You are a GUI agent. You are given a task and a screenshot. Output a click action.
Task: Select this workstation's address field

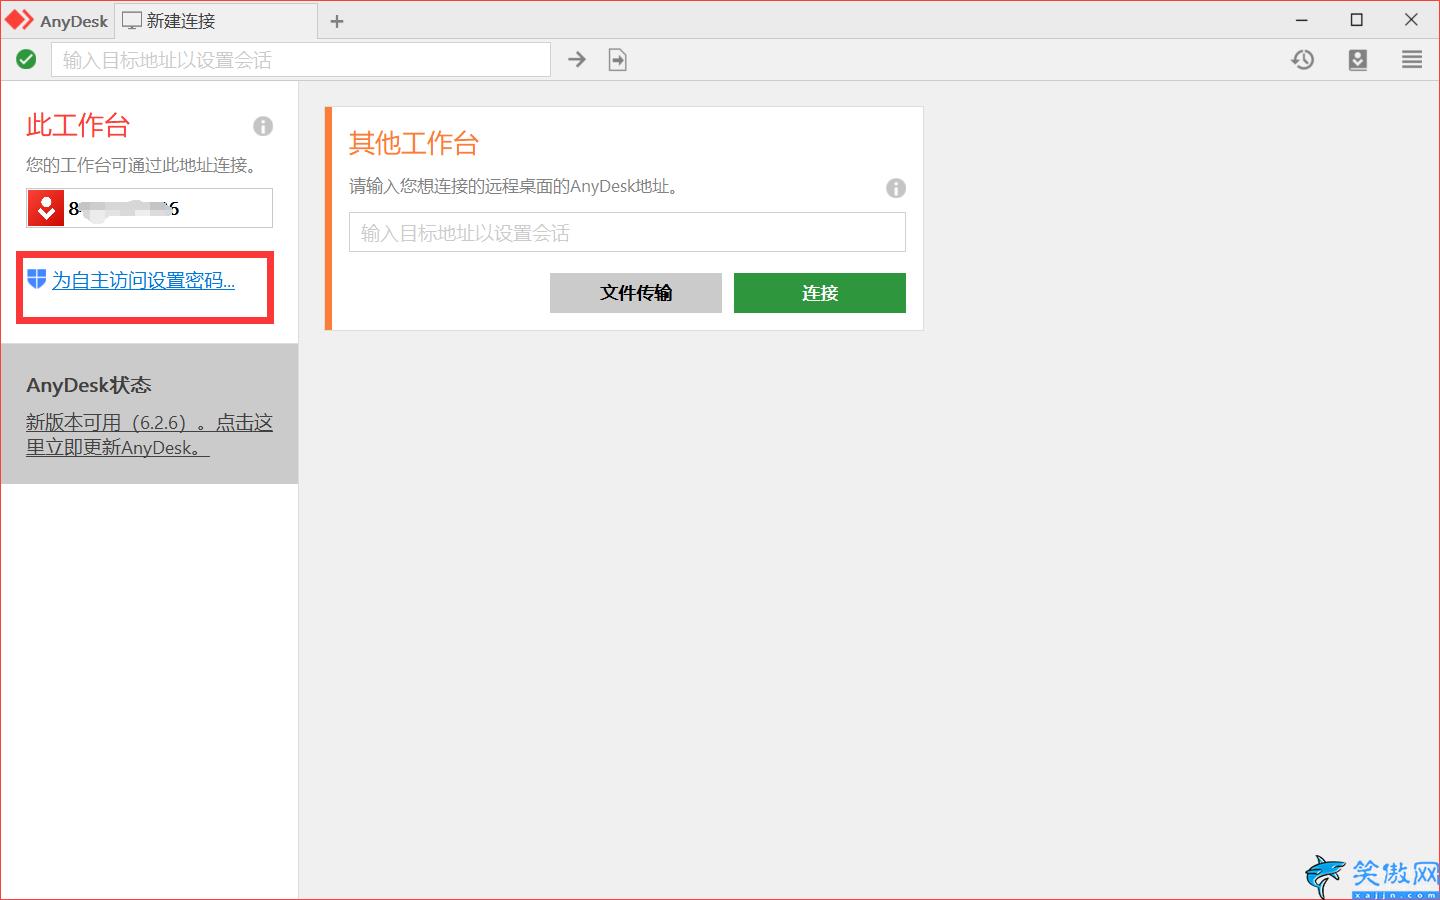[150, 208]
